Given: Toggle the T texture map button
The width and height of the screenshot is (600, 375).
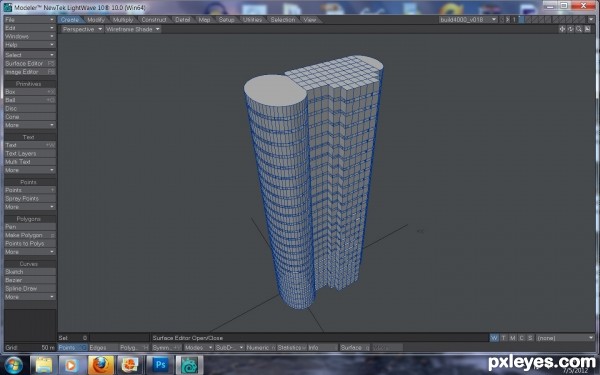Looking at the screenshot, I should [504, 338].
